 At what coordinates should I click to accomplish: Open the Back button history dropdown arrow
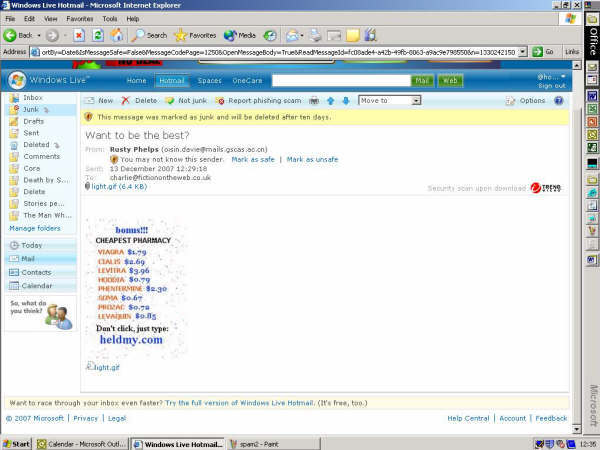39,36
